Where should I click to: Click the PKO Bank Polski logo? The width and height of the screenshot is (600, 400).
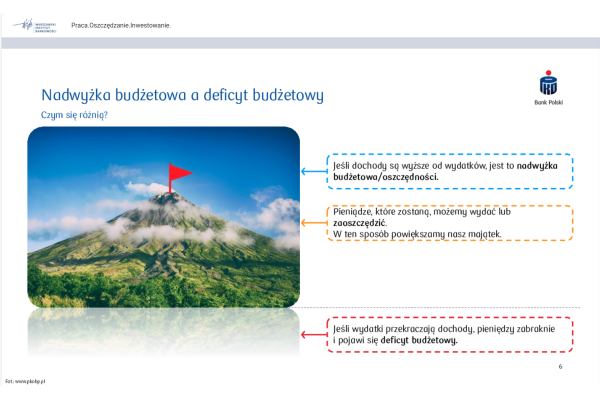click(548, 84)
